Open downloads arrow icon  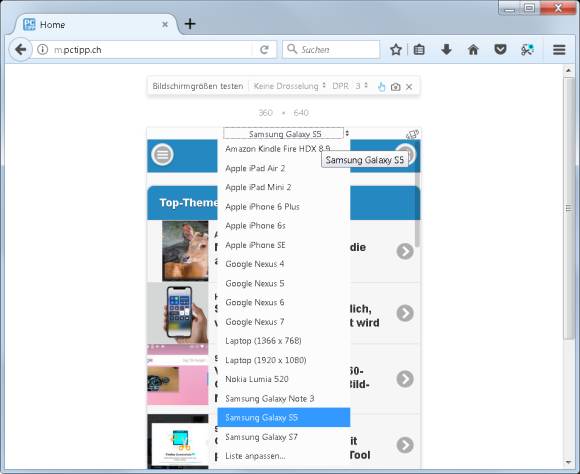tap(446, 50)
